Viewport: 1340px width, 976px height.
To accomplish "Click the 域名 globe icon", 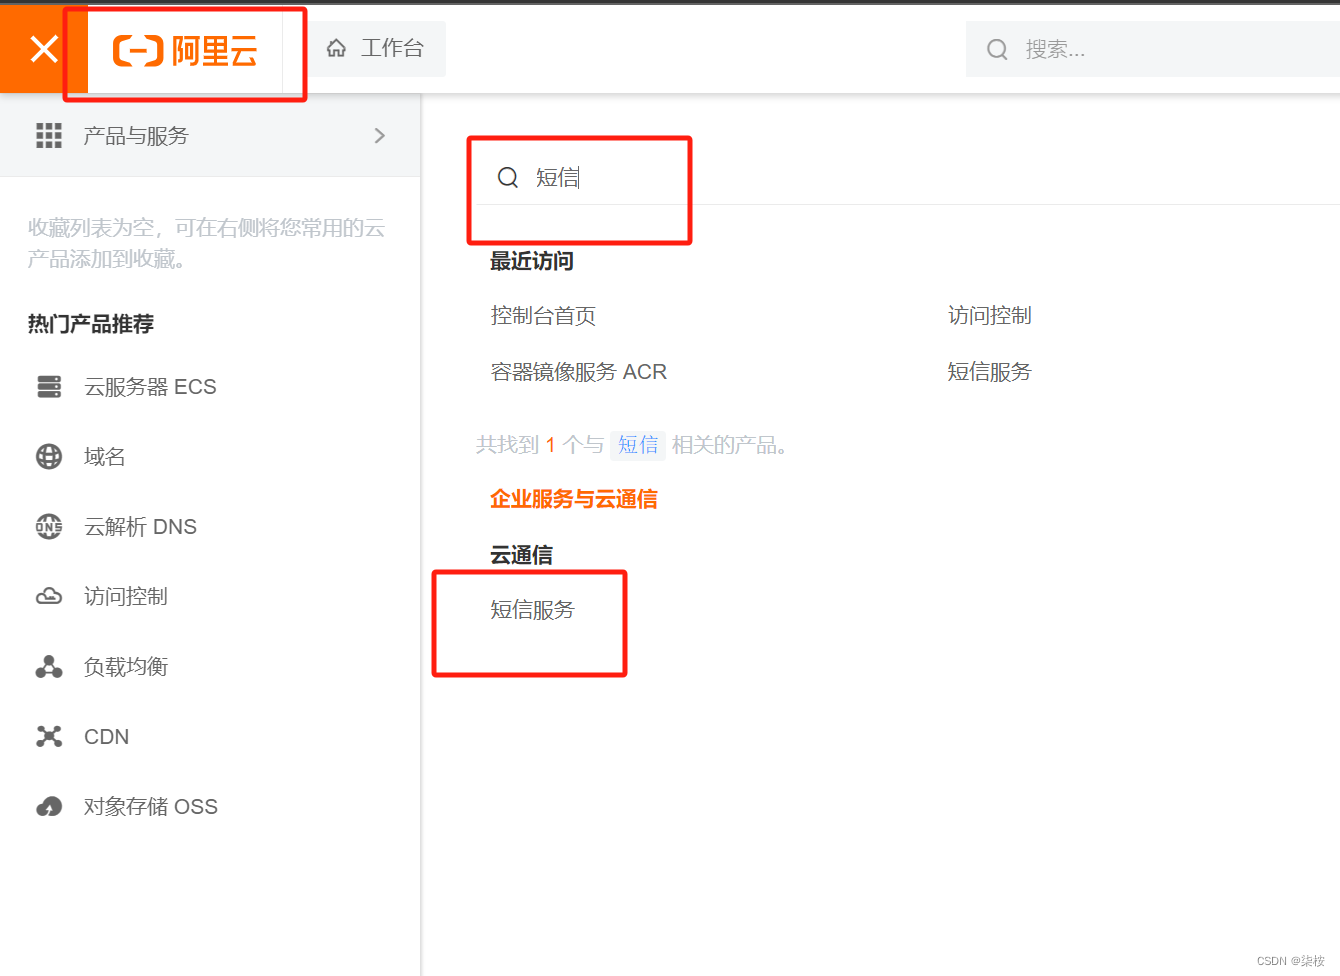I will click(49, 457).
